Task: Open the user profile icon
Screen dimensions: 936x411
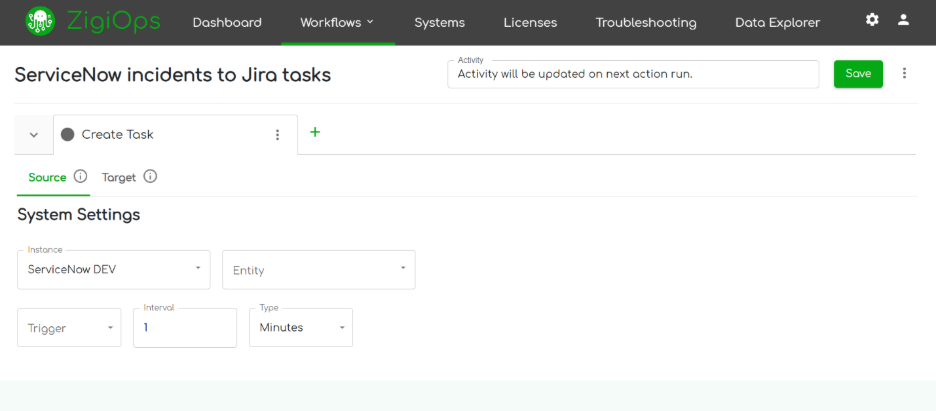Action: click(x=903, y=20)
